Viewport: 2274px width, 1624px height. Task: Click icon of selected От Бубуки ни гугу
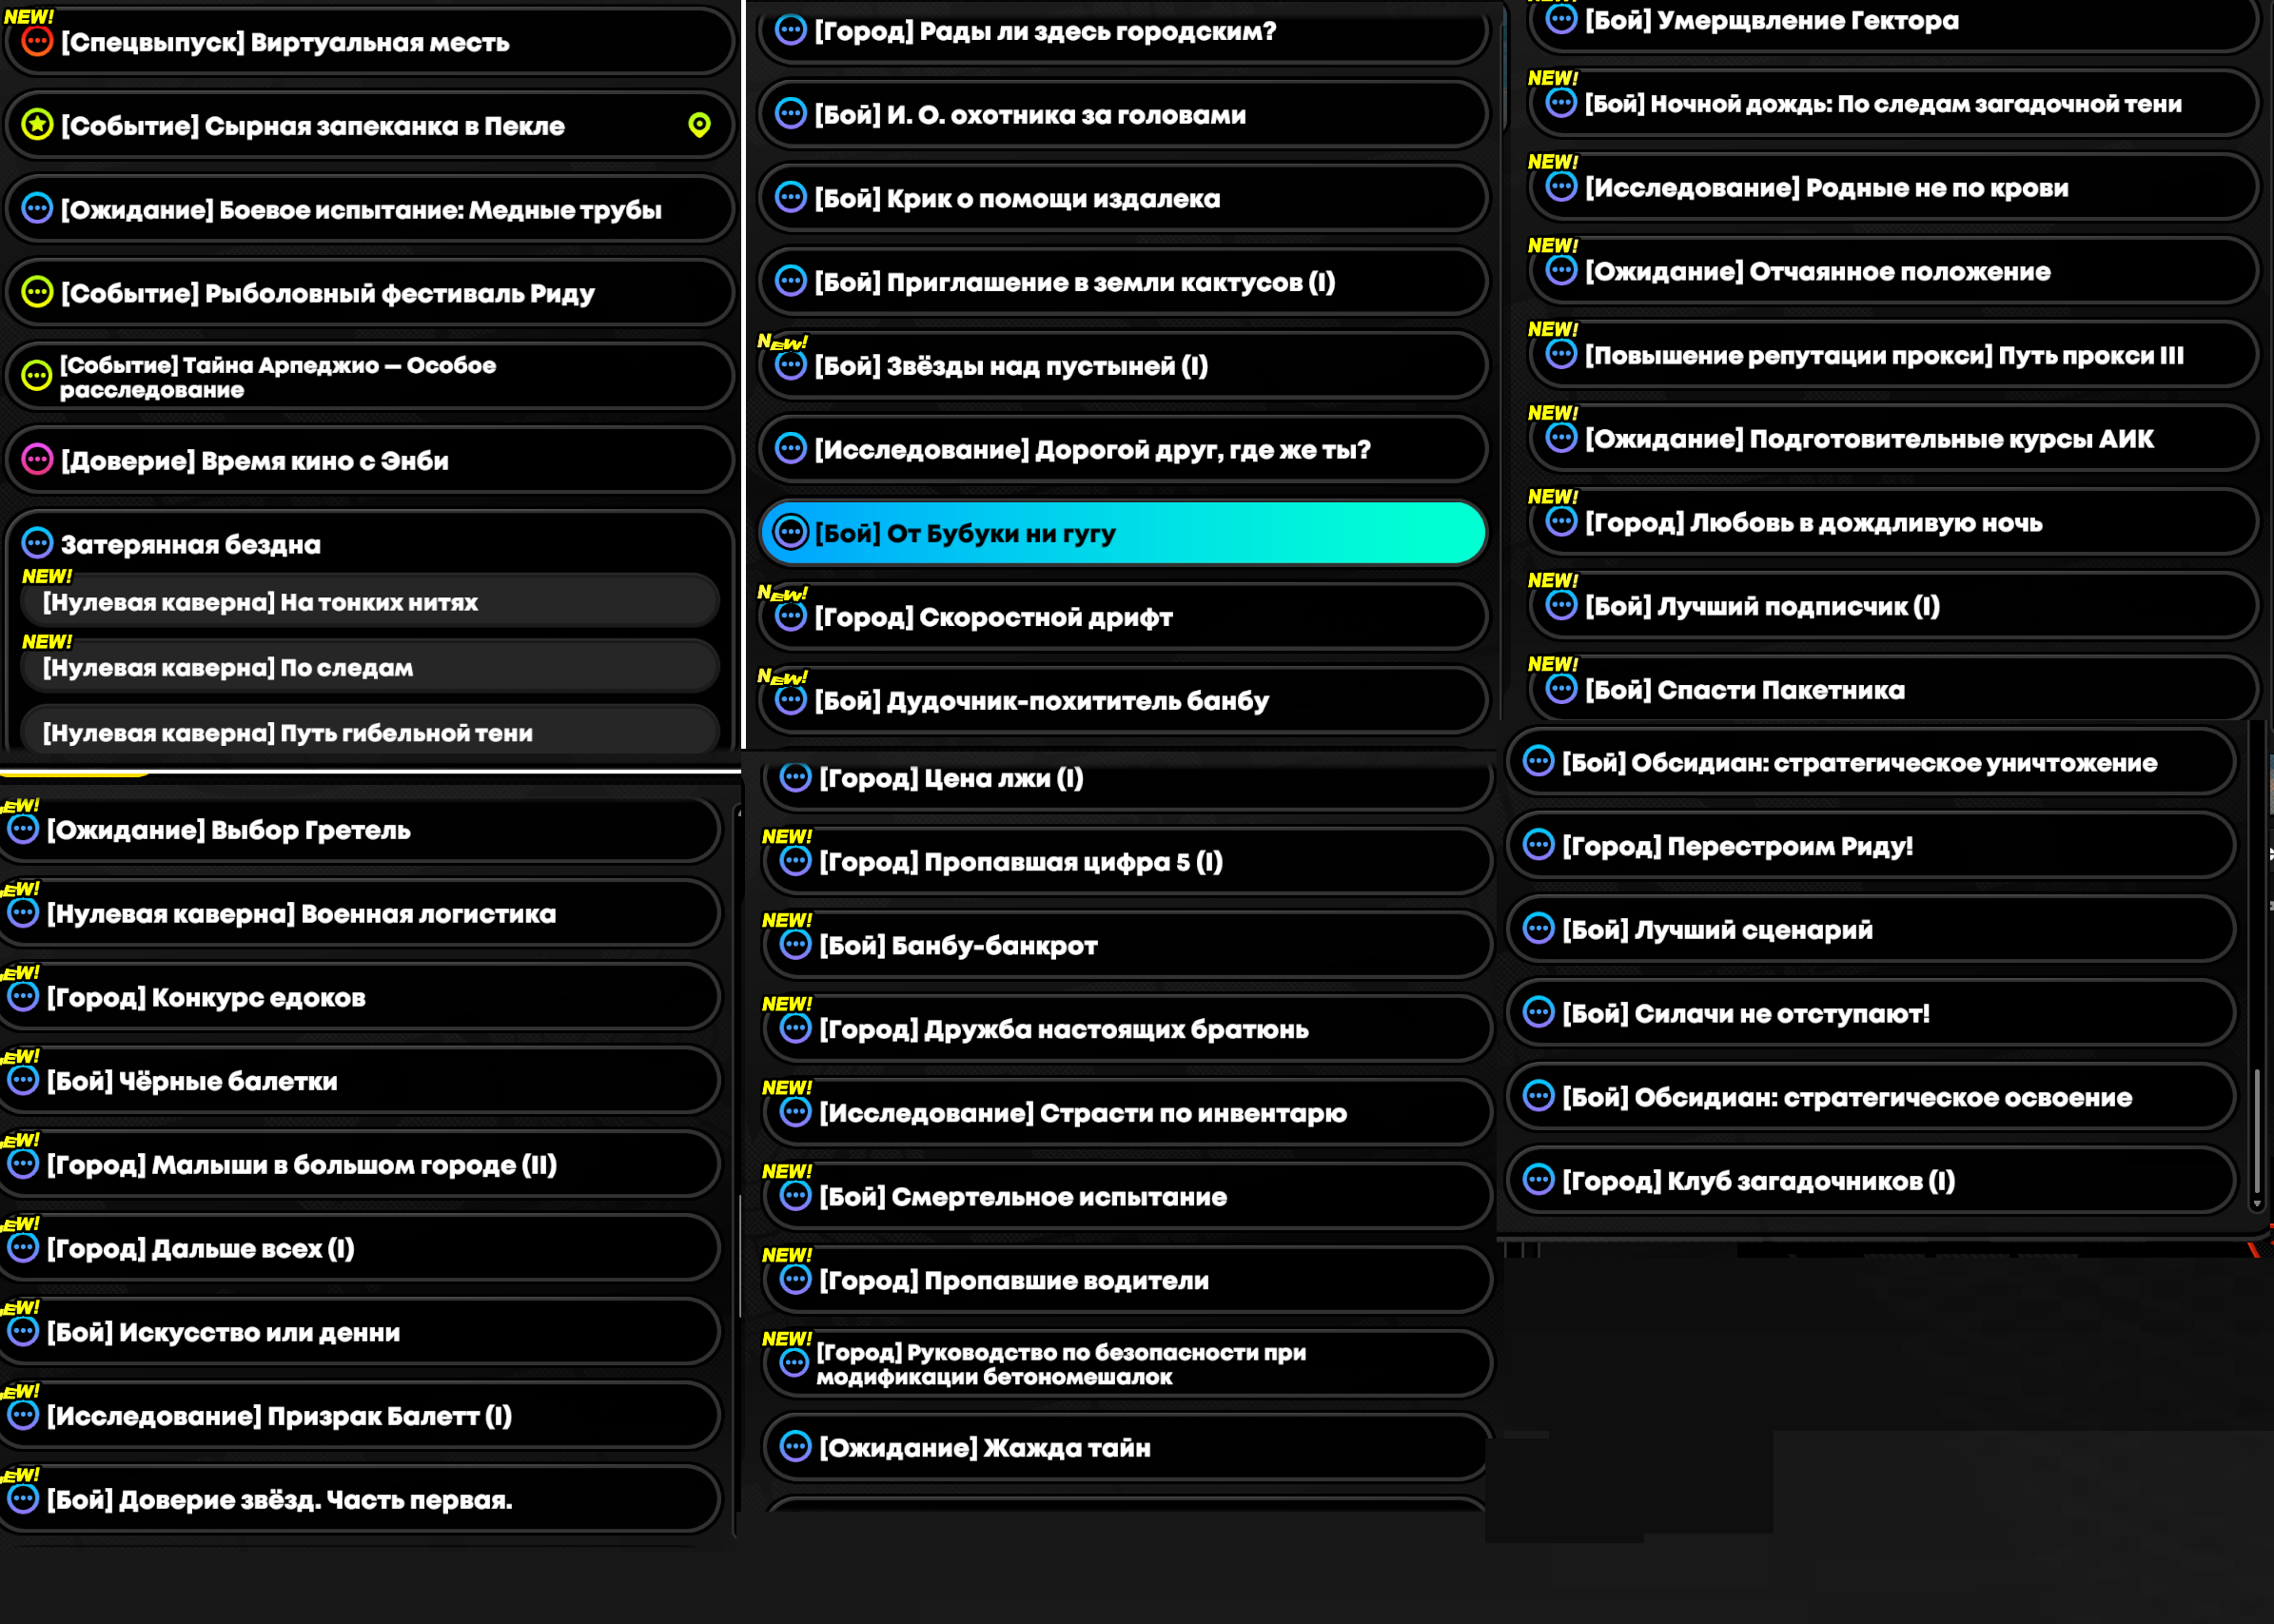(790, 532)
